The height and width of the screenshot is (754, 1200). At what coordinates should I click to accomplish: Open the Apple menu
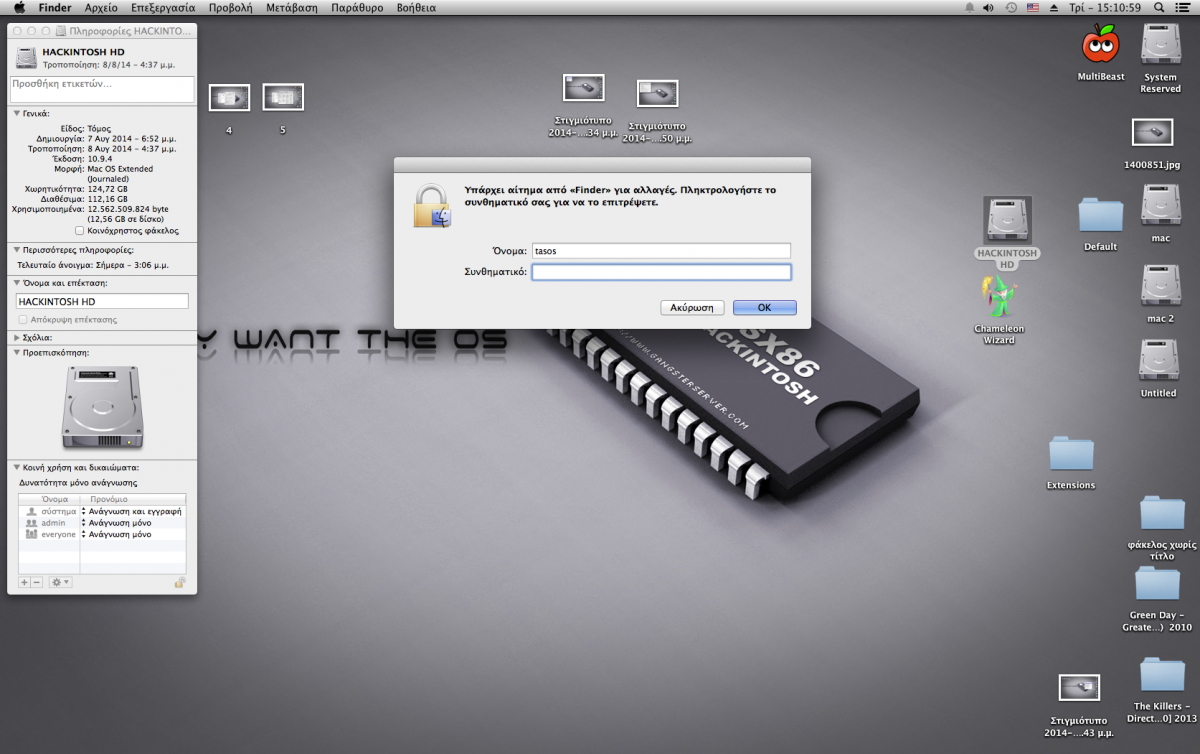pos(19,7)
